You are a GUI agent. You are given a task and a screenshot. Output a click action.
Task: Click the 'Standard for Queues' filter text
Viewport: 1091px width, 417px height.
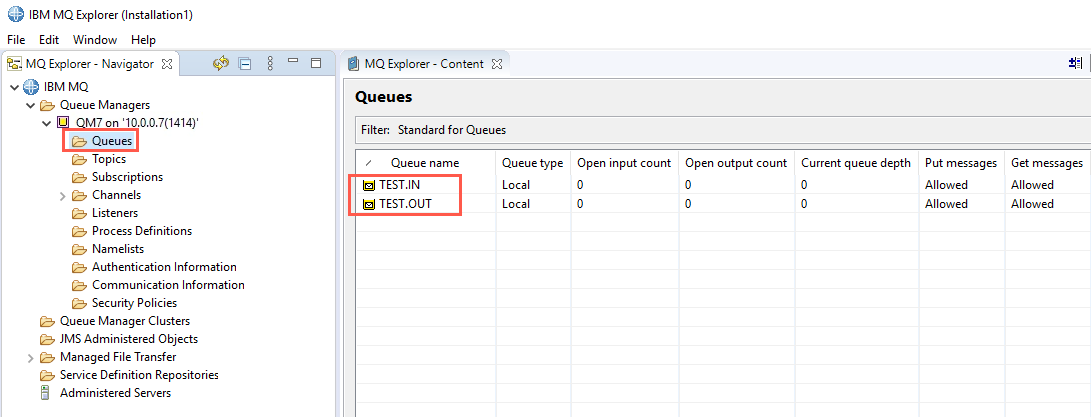[x=452, y=130]
